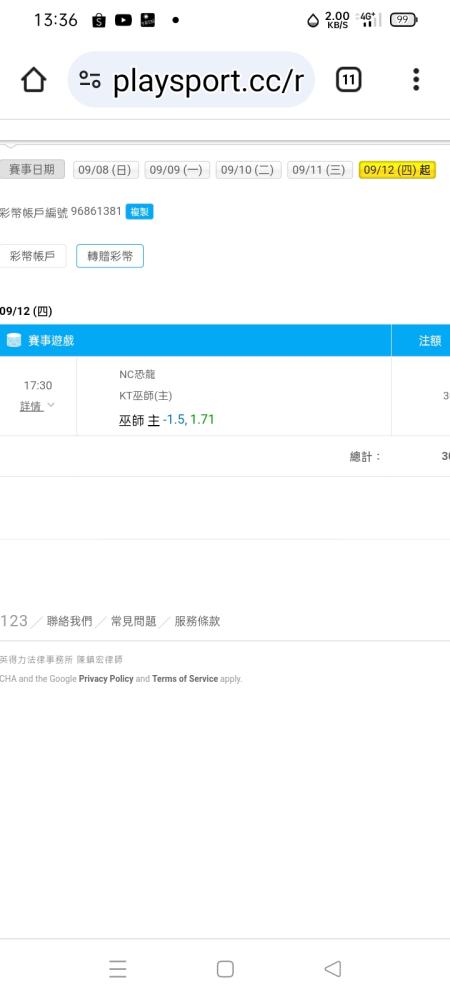
Task: Click the 賽事遊戲 header coin icon
Action: click(x=13, y=341)
